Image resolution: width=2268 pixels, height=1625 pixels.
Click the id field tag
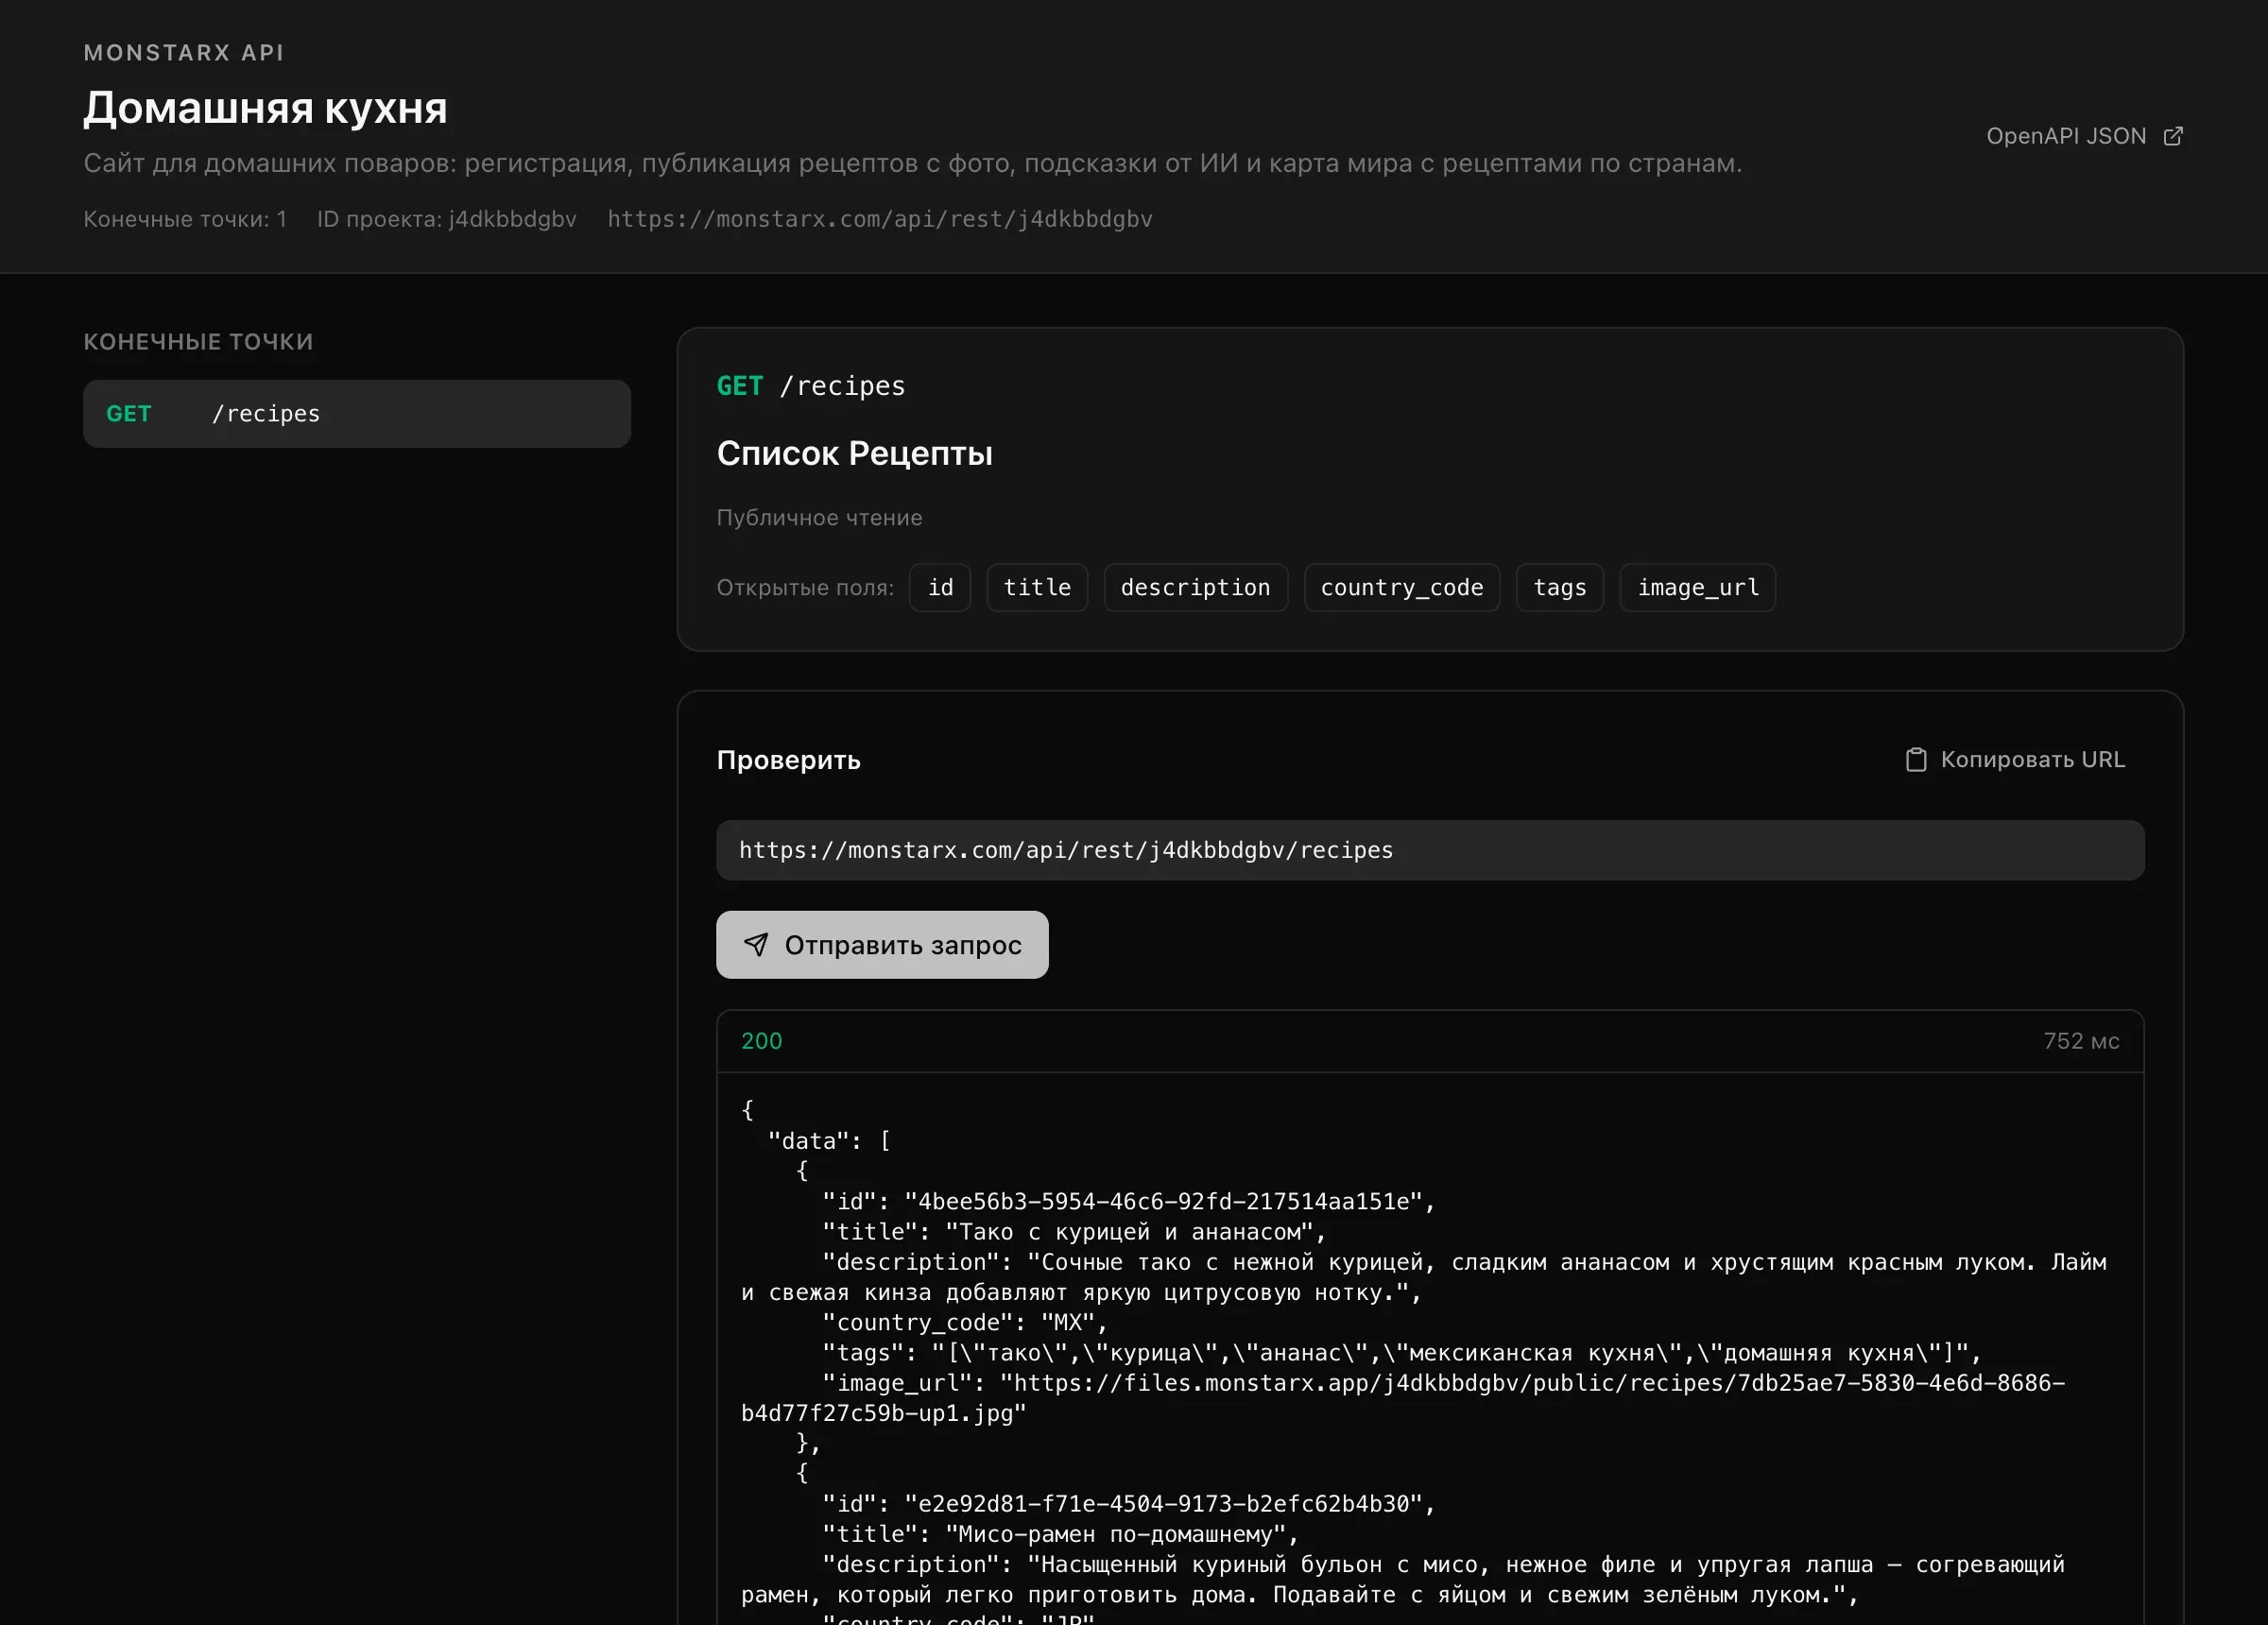(940, 588)
